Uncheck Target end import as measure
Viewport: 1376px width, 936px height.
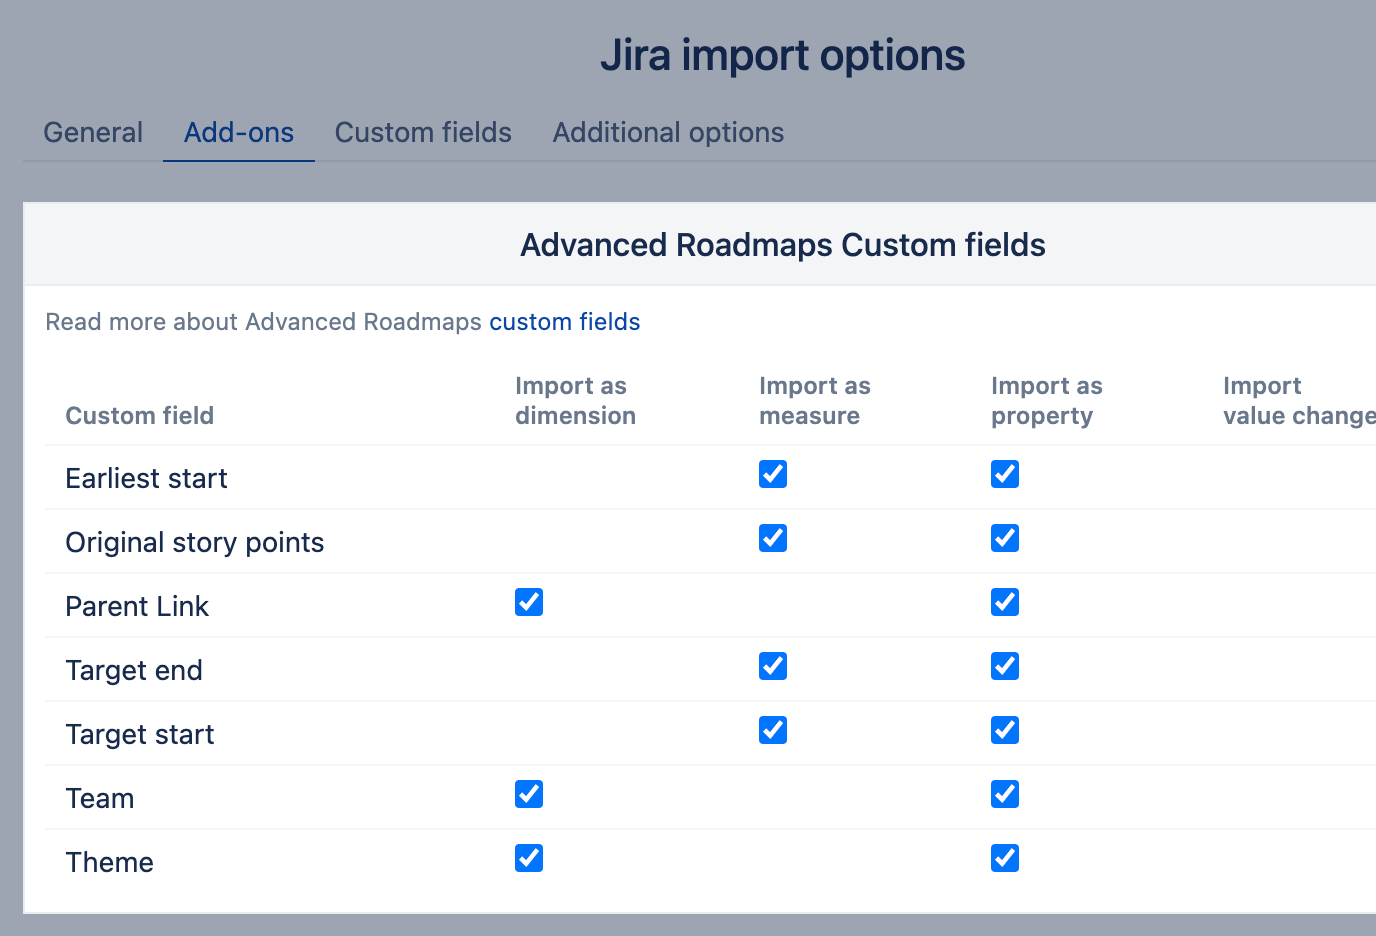(773, 666)
